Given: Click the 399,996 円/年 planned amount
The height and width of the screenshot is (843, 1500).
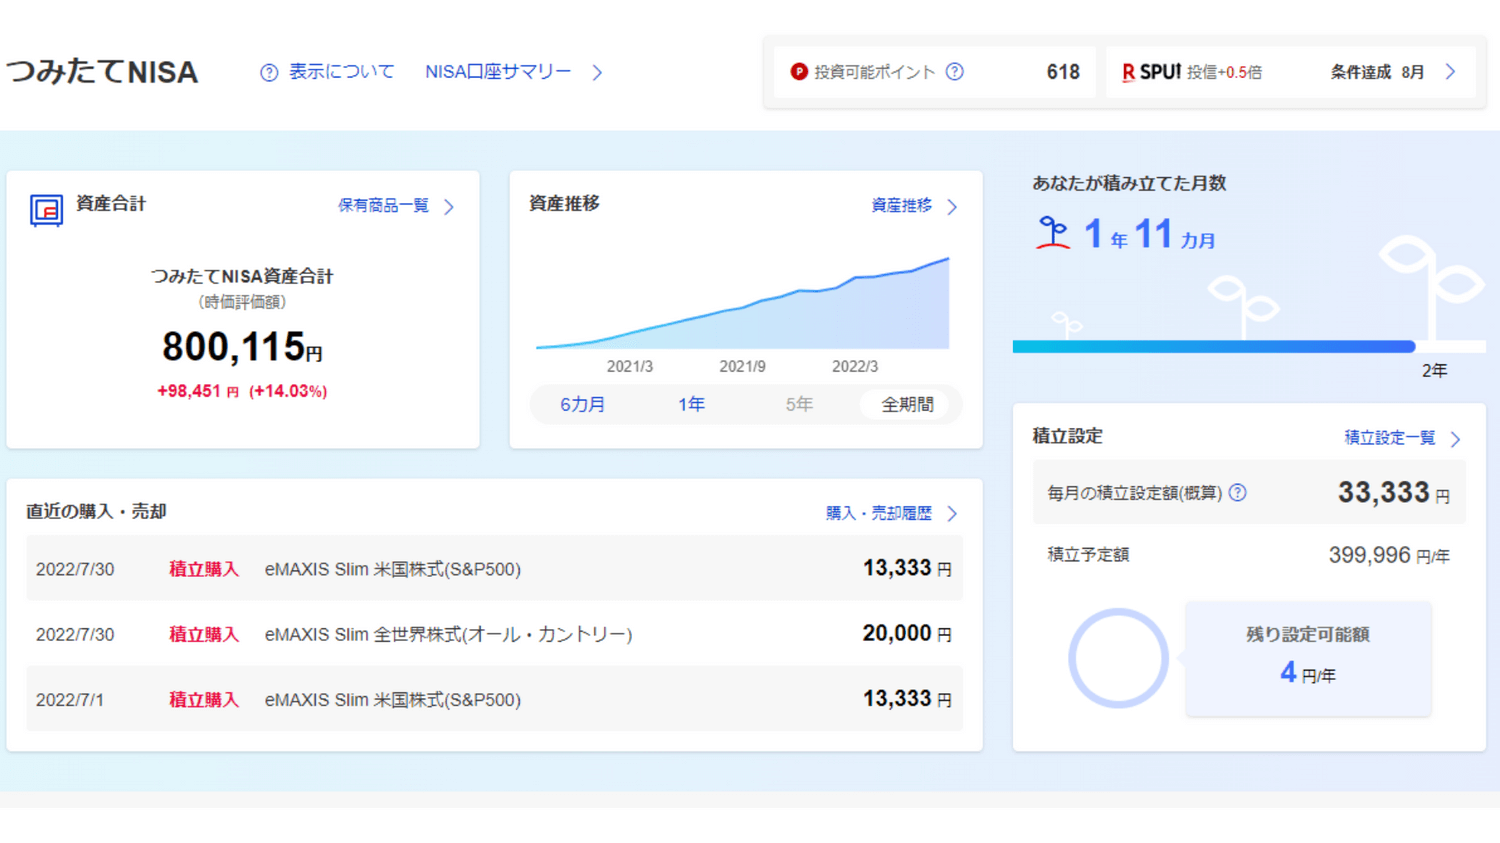Looking at the screenshot, I should pyautogui.click(x=1389, y=556).
